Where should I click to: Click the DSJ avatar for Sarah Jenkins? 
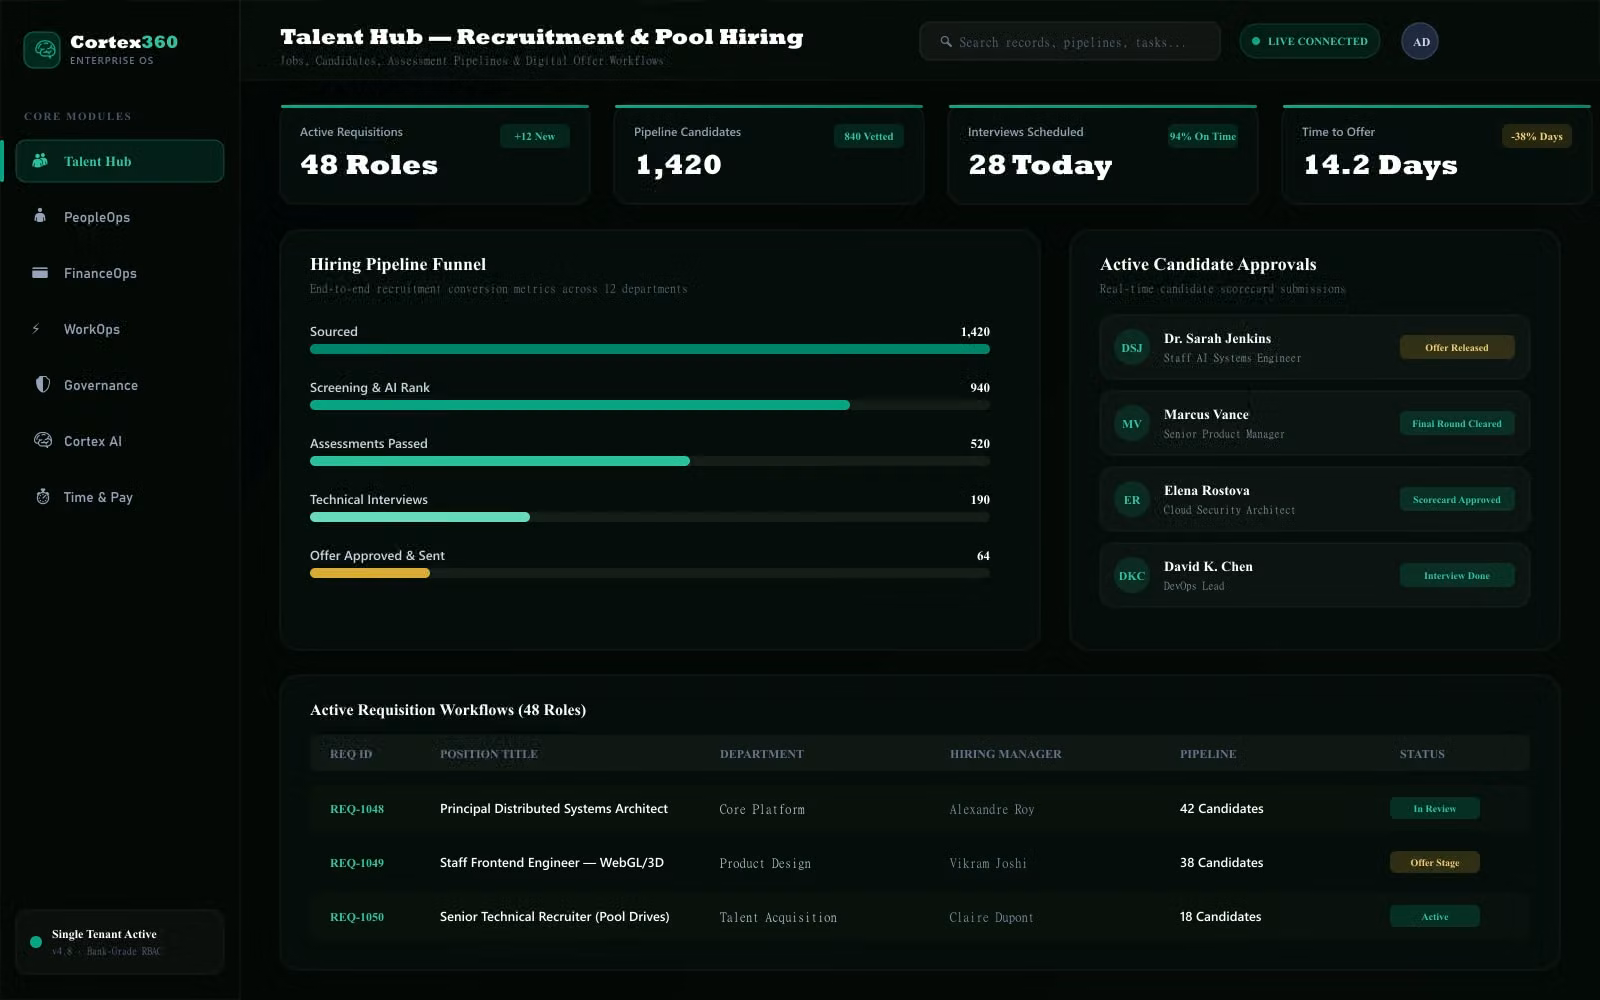[x=1132, y=348]
